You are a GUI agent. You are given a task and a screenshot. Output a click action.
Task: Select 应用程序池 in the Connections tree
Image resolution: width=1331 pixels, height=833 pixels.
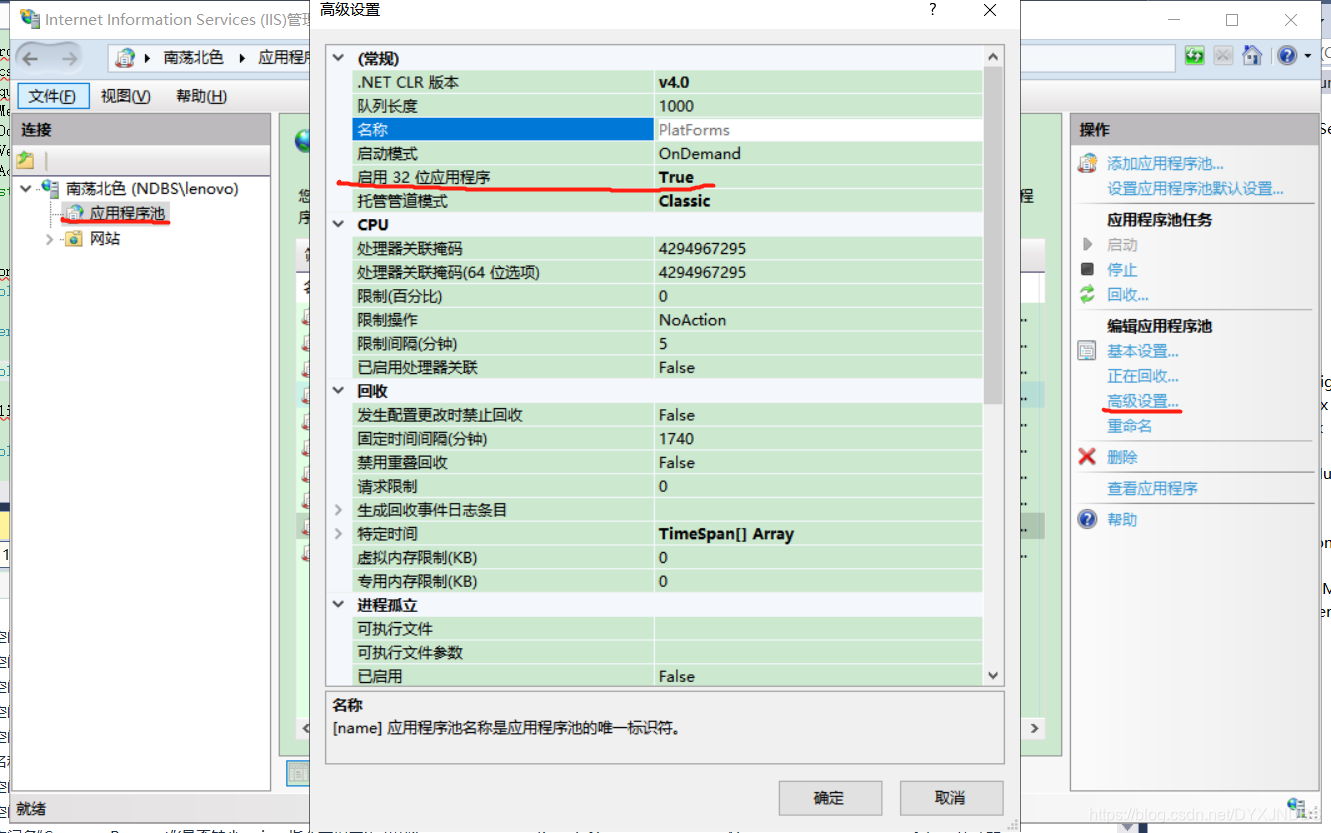[127, 213]
